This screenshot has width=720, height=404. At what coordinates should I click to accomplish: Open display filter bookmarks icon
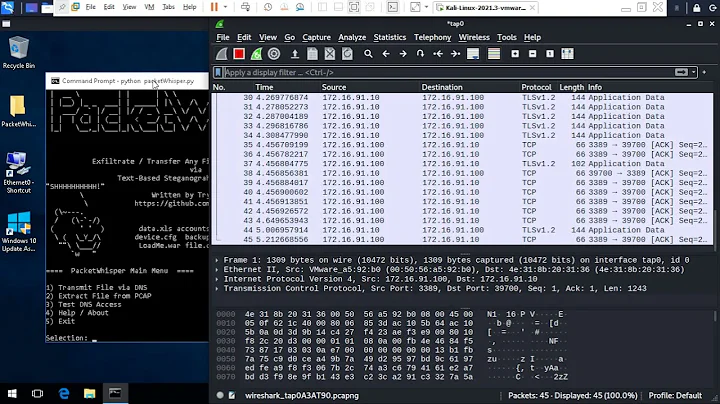[218, 73]
